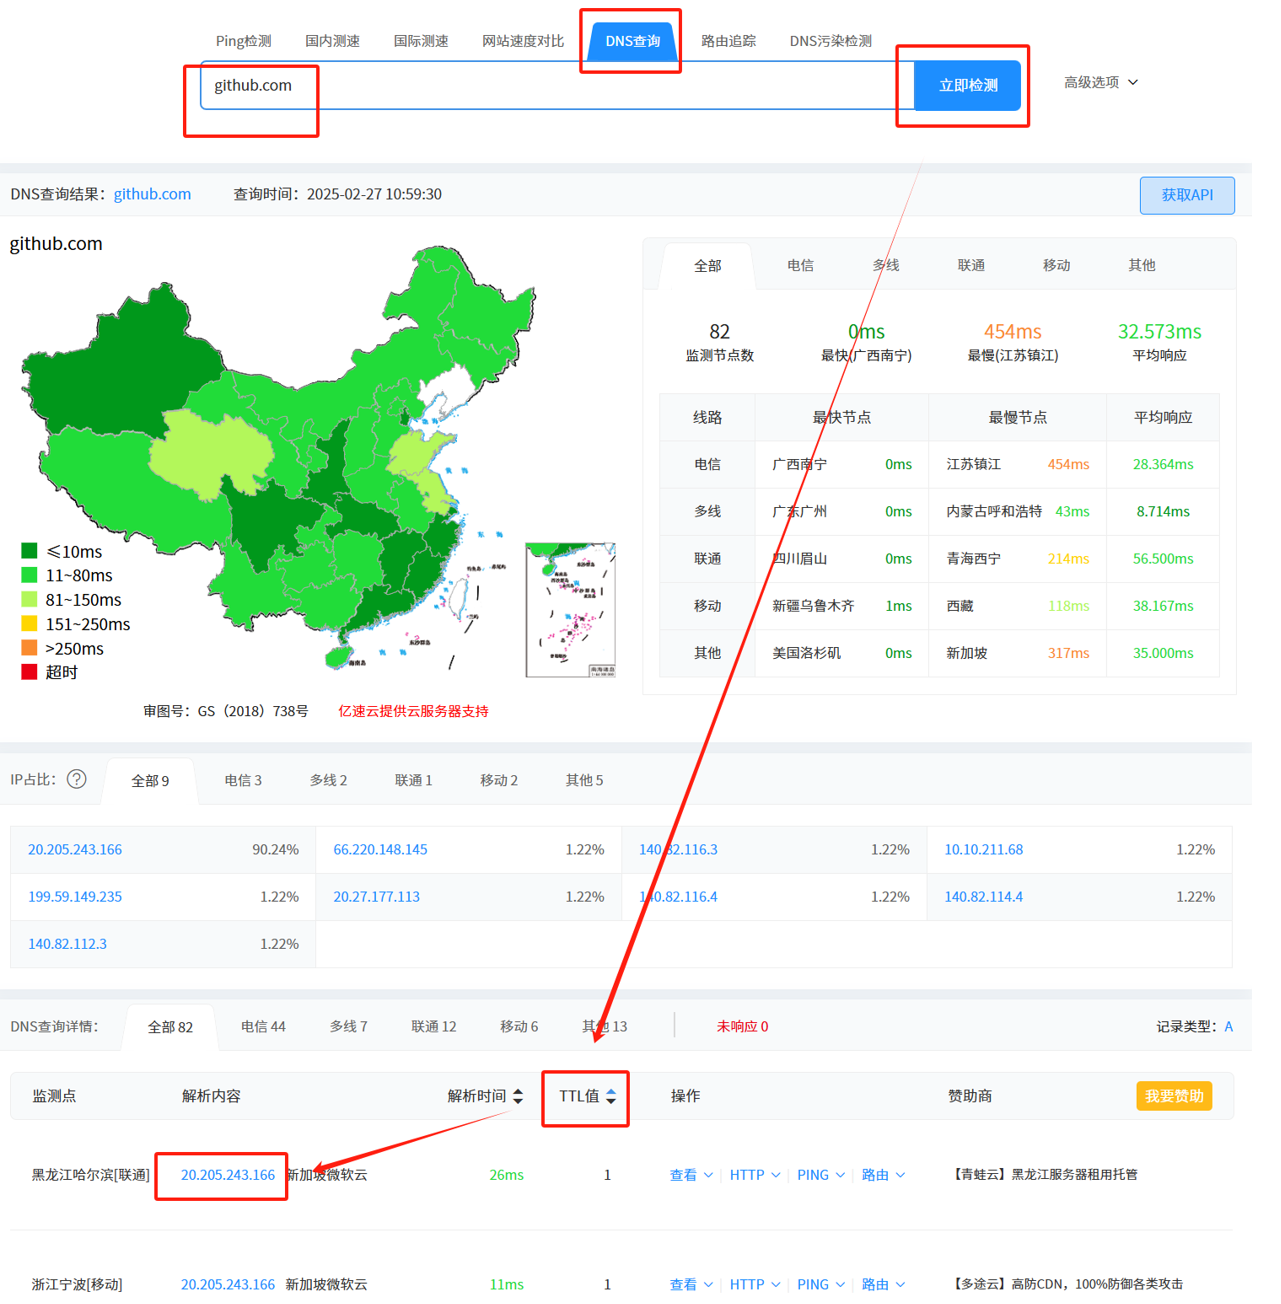The image size is (1281, 1304).
Task: Select 电信 44 DNS details tab
Action: pos(263,1026)
